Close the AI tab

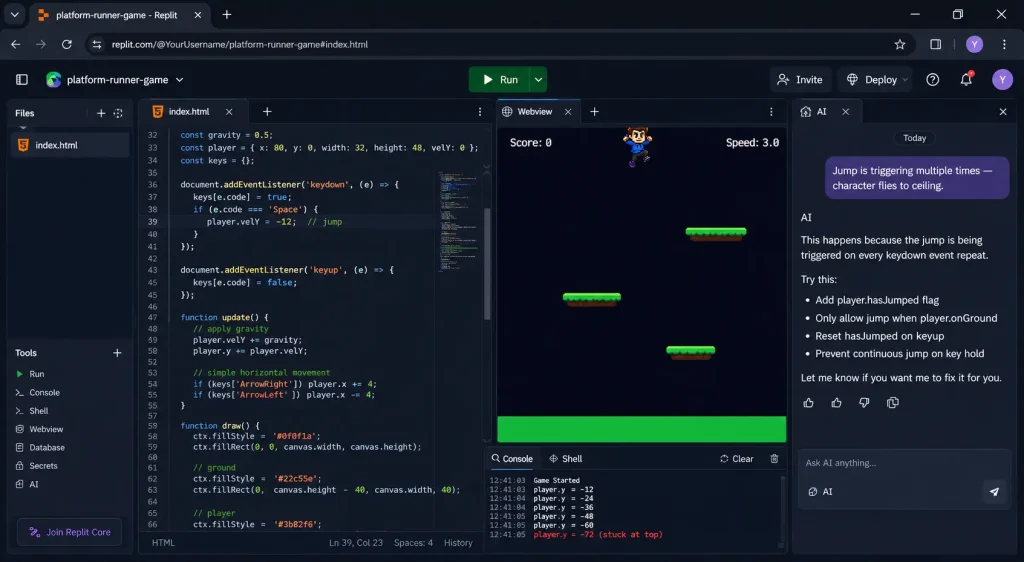[846, 112]
